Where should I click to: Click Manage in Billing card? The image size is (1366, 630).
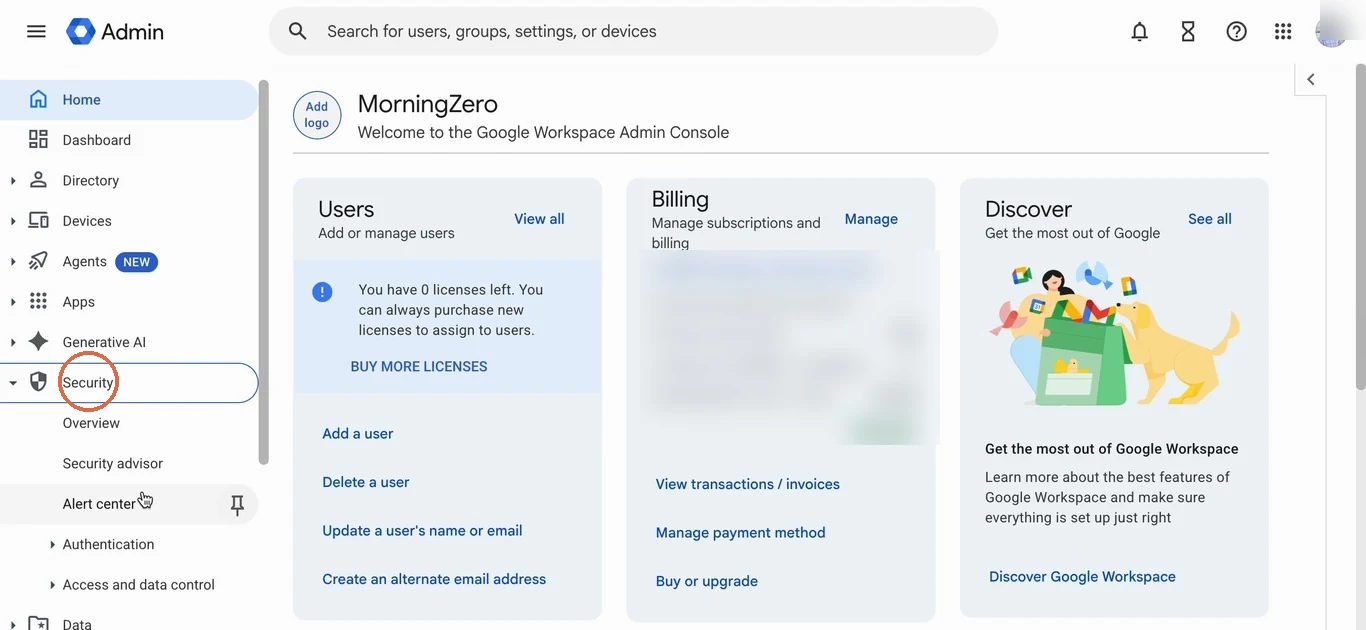tap(871, 219)
